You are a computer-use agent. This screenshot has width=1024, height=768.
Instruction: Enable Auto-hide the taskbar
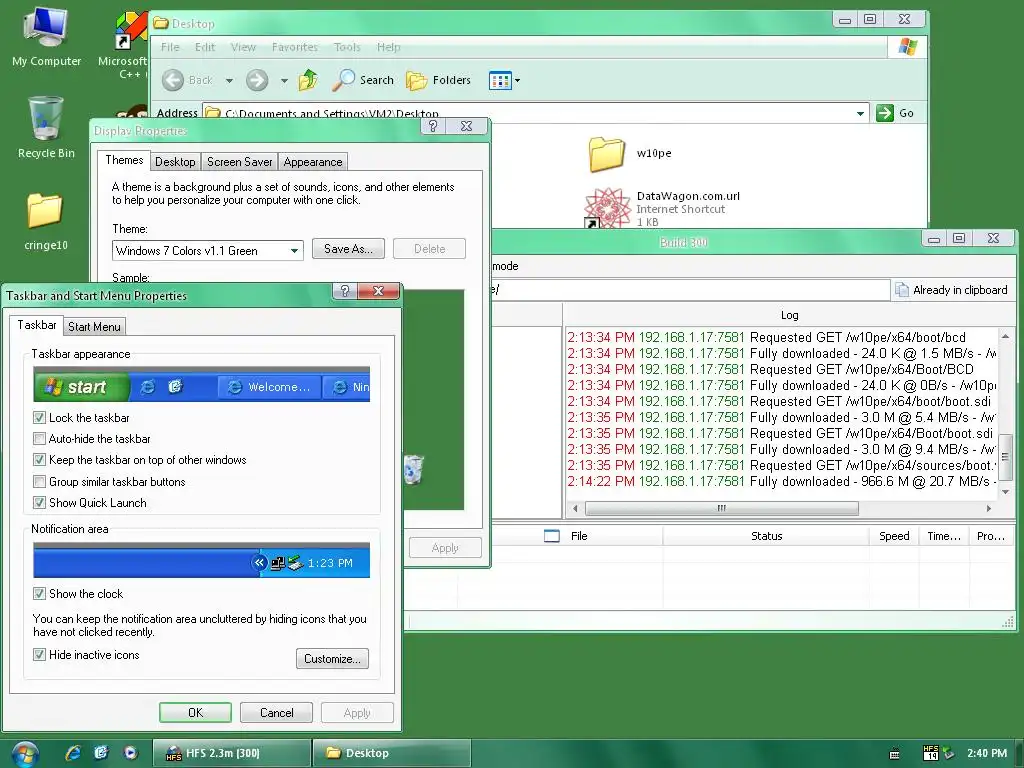point(39,439)
